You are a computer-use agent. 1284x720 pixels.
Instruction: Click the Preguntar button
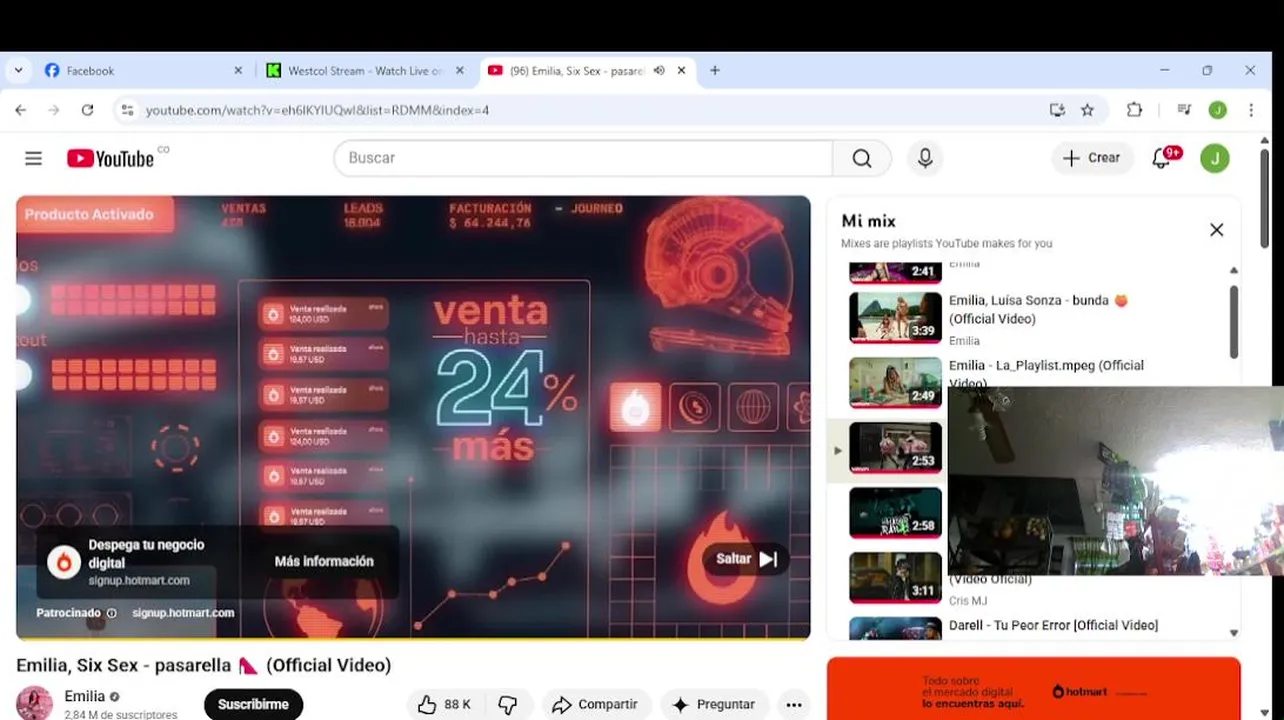(715, 704)
